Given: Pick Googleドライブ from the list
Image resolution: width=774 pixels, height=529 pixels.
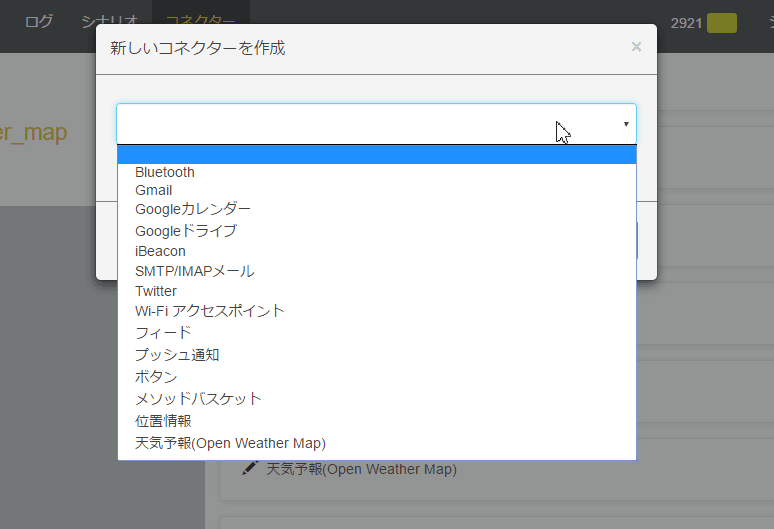Looking at the screenshot, I should (x=186, y=230).
